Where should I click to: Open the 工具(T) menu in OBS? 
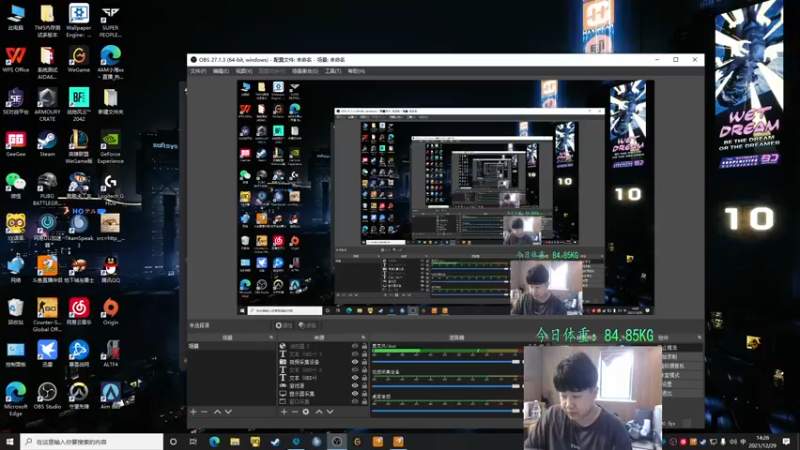point(333,71)
